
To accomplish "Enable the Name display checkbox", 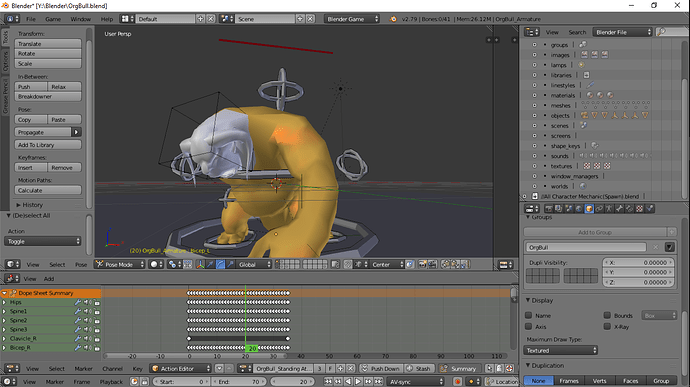I will 529,315.
